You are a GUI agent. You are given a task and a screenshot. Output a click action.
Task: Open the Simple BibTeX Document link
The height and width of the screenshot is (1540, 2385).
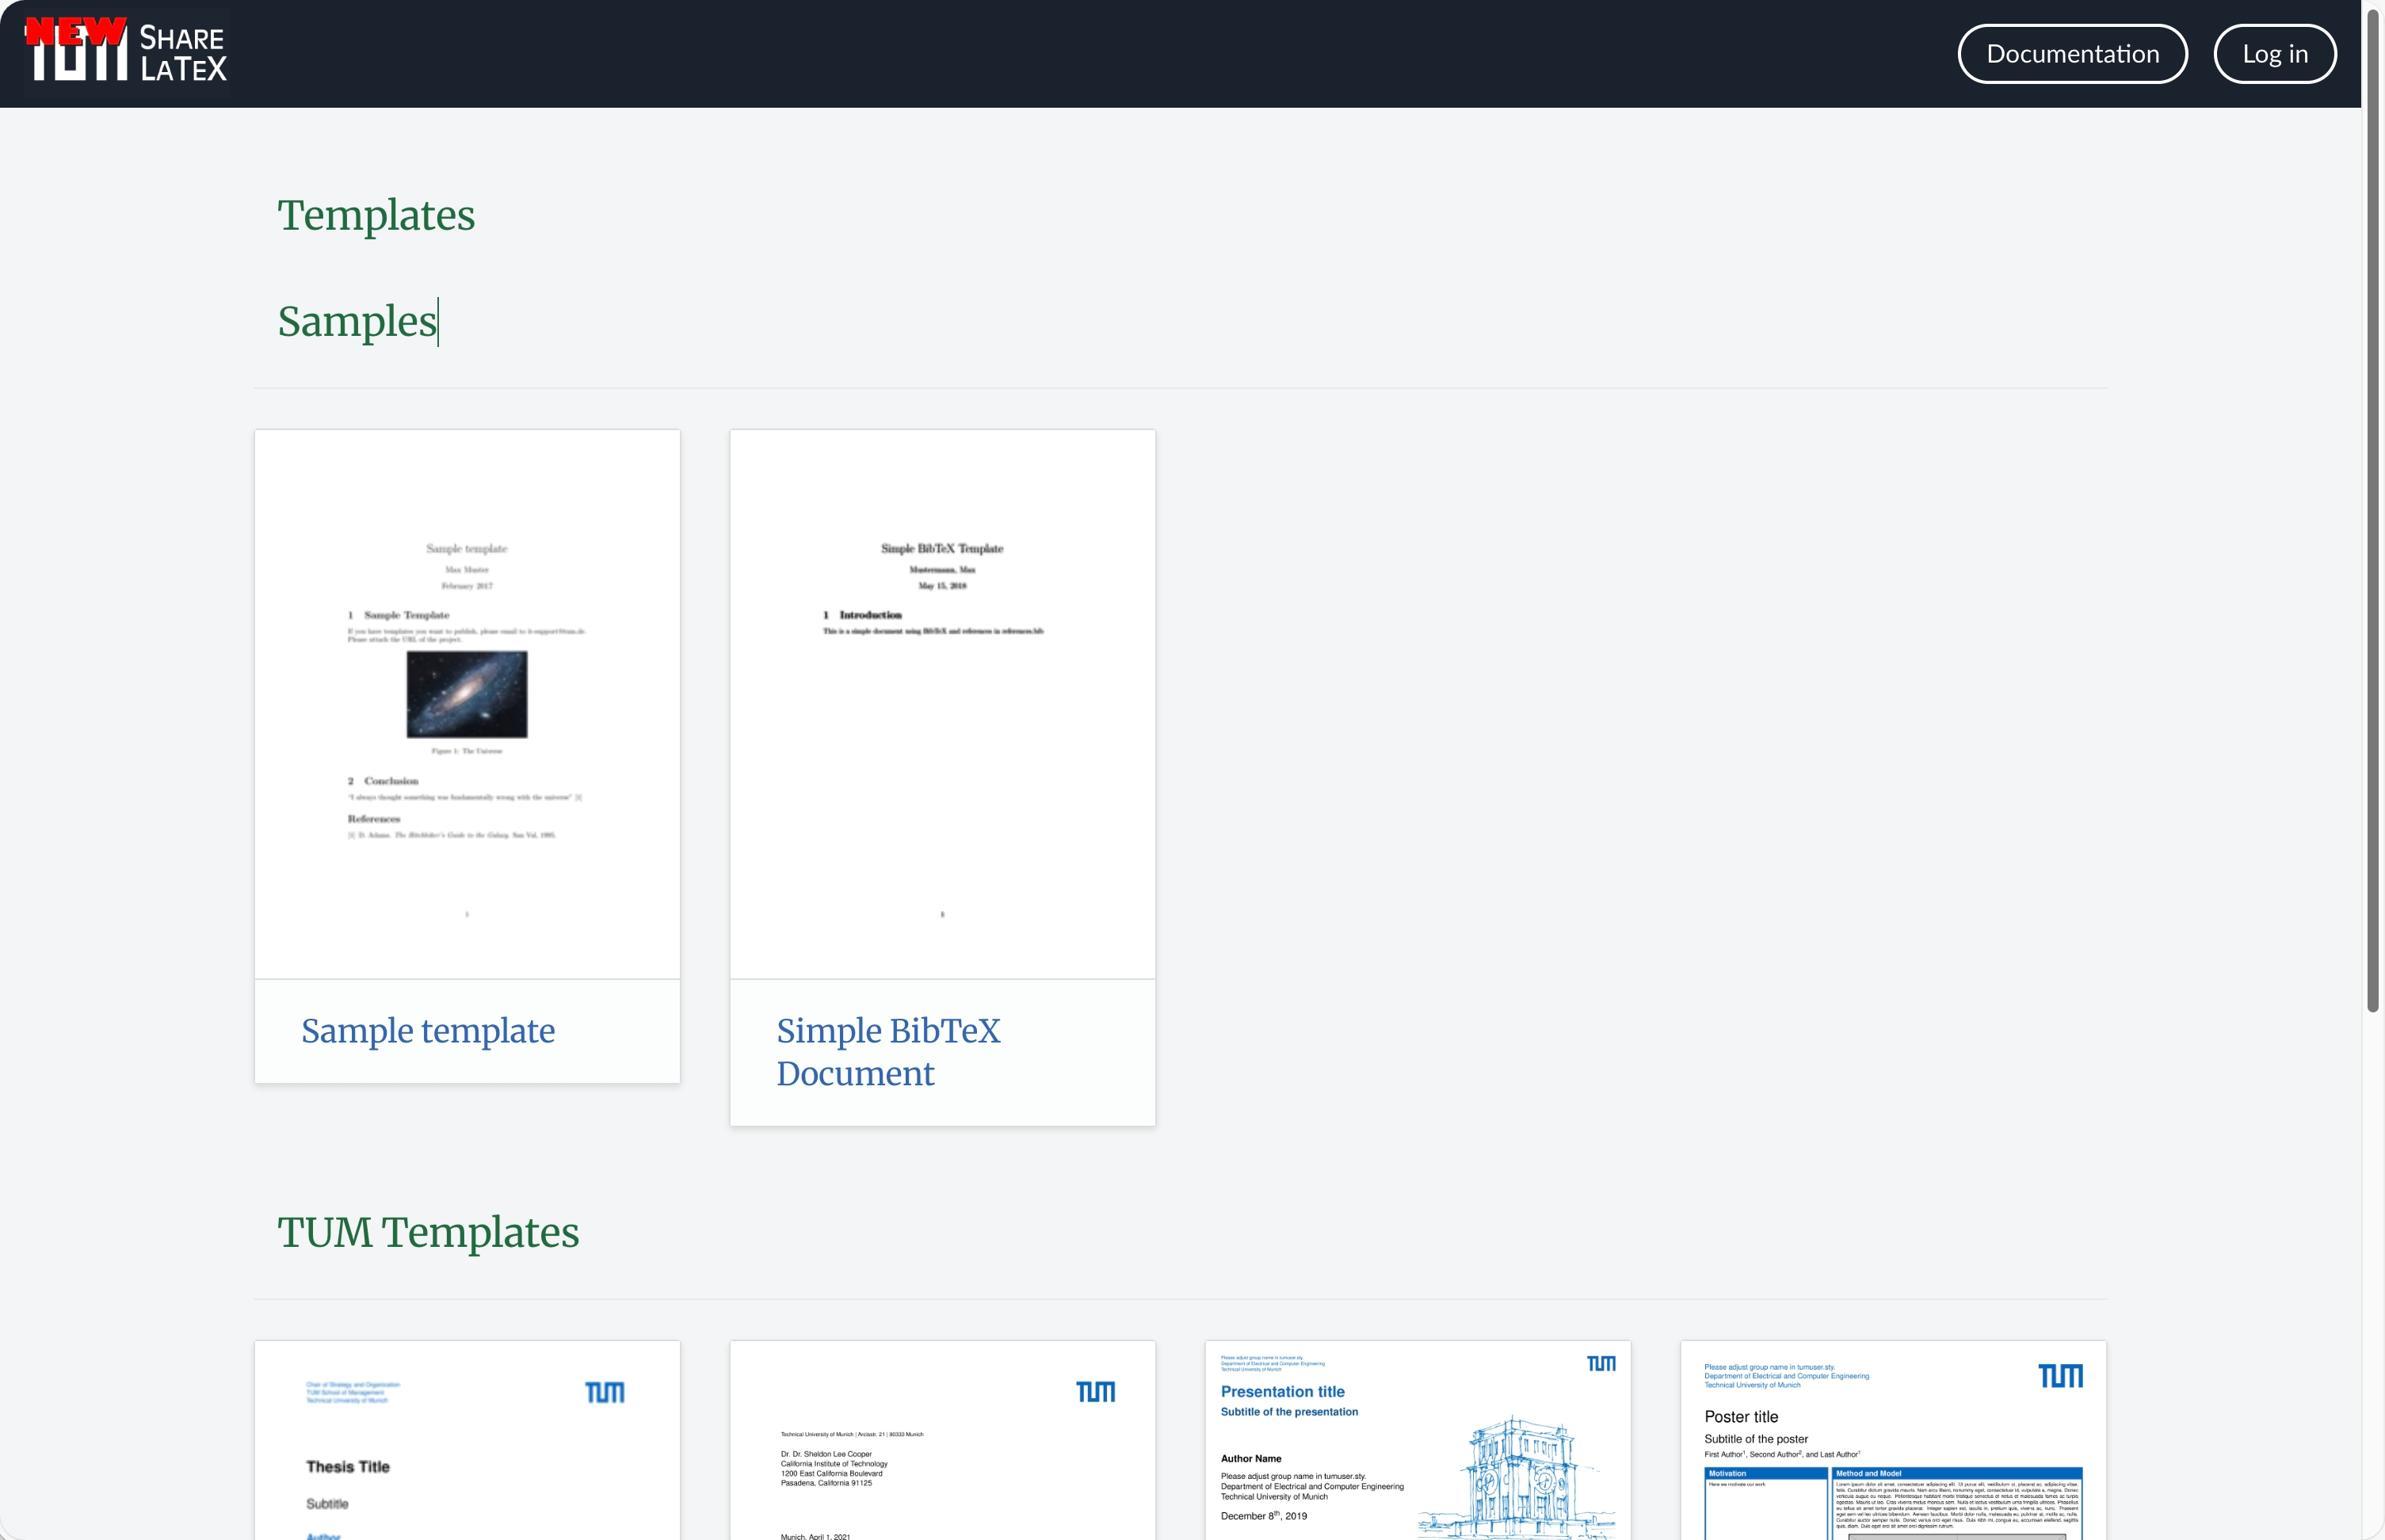(888, 1051)
